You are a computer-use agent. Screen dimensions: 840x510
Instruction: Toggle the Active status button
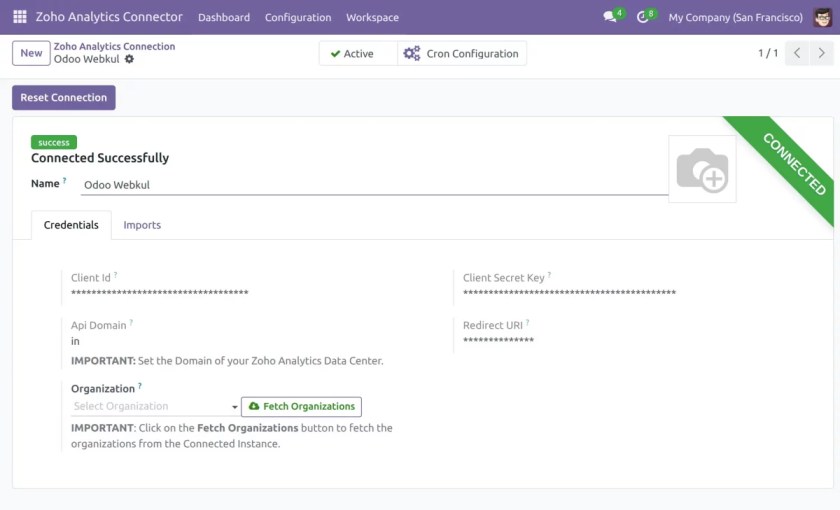(x=358, y=54)
